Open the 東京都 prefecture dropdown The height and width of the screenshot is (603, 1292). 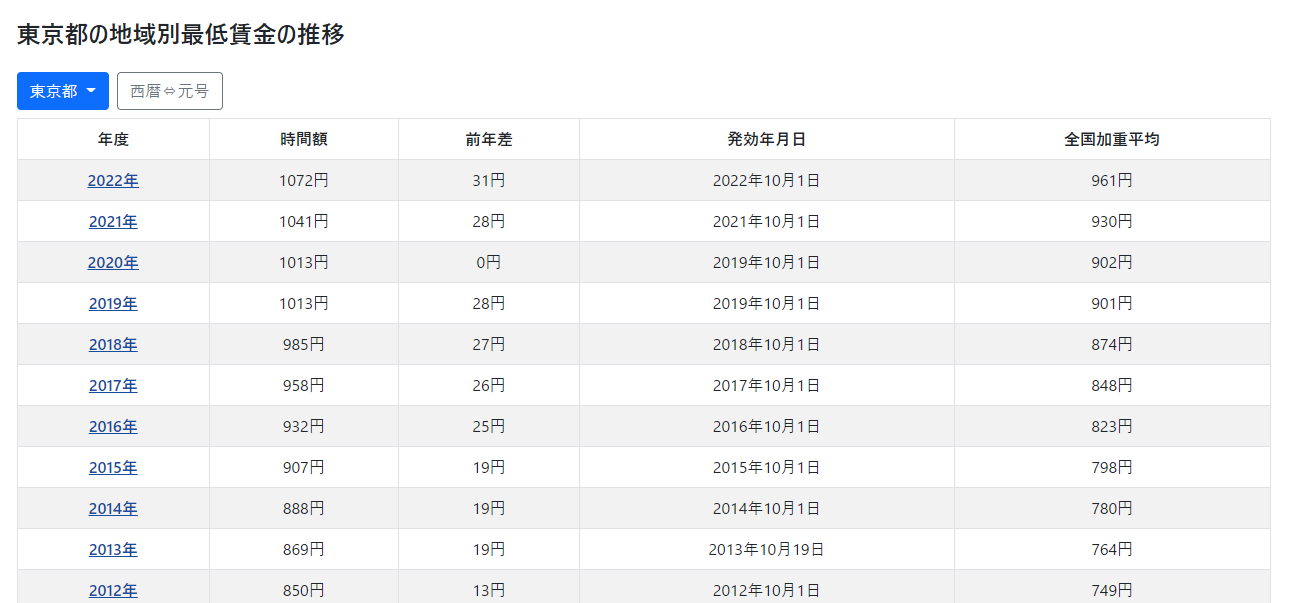62,91
